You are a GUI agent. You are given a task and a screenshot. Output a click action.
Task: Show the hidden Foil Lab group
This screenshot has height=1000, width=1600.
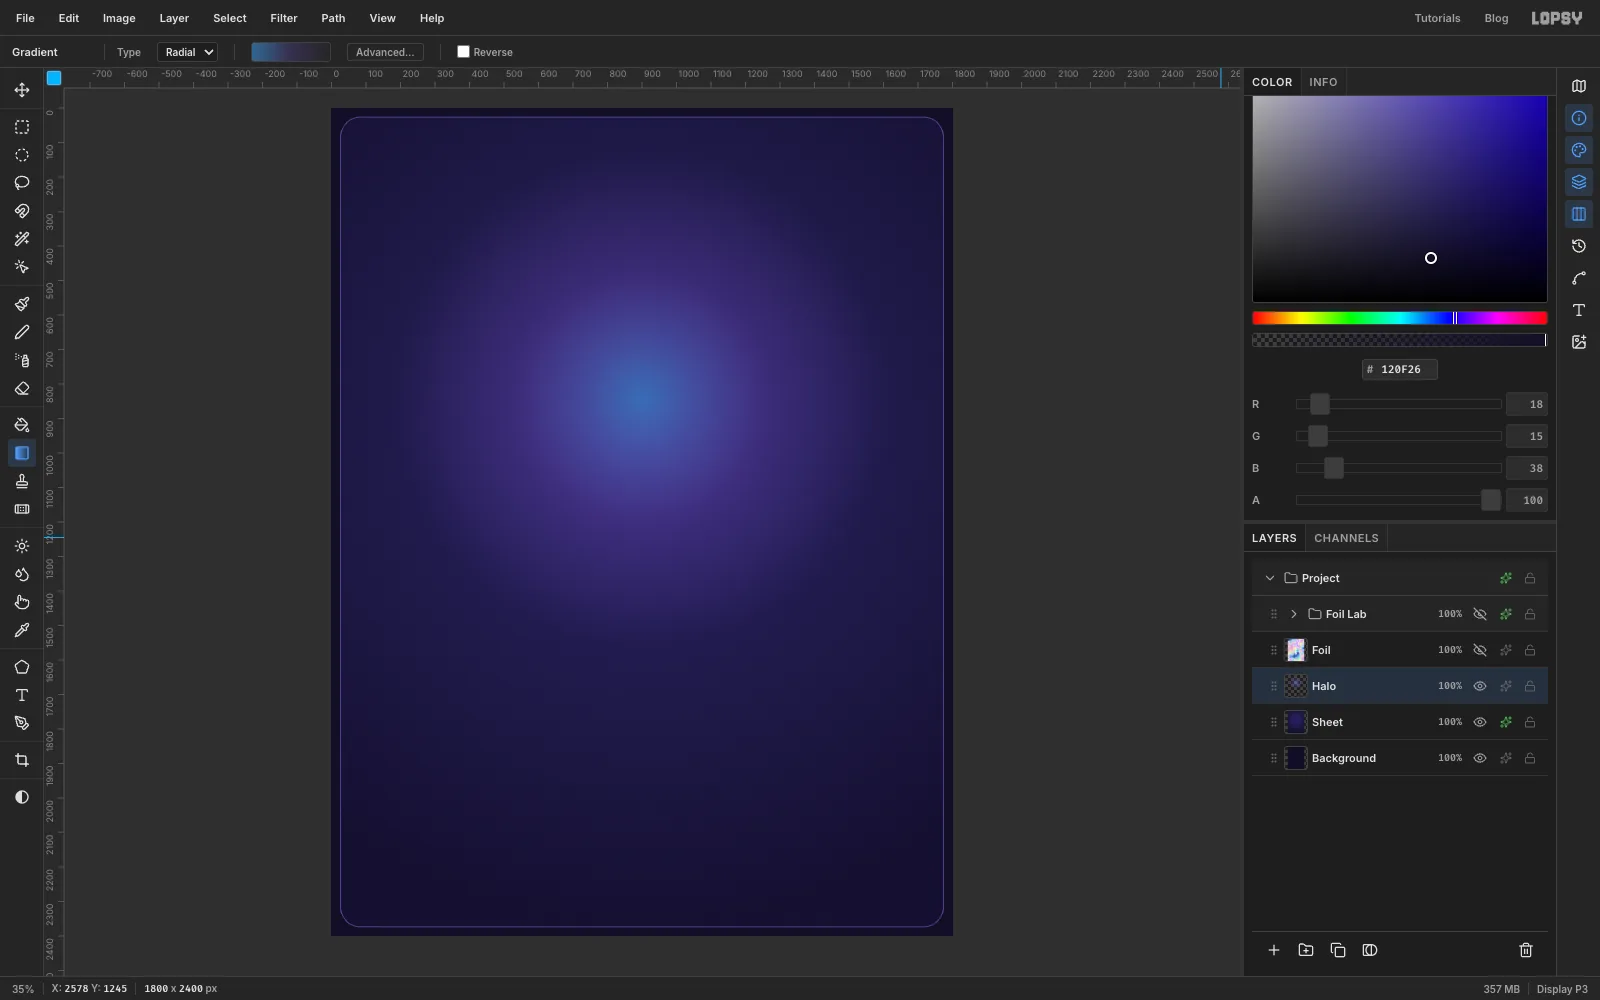point(1480,614)
